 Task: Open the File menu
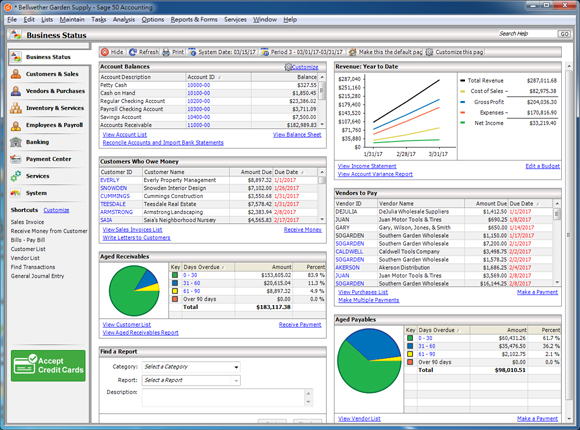(x=12, y=20)
